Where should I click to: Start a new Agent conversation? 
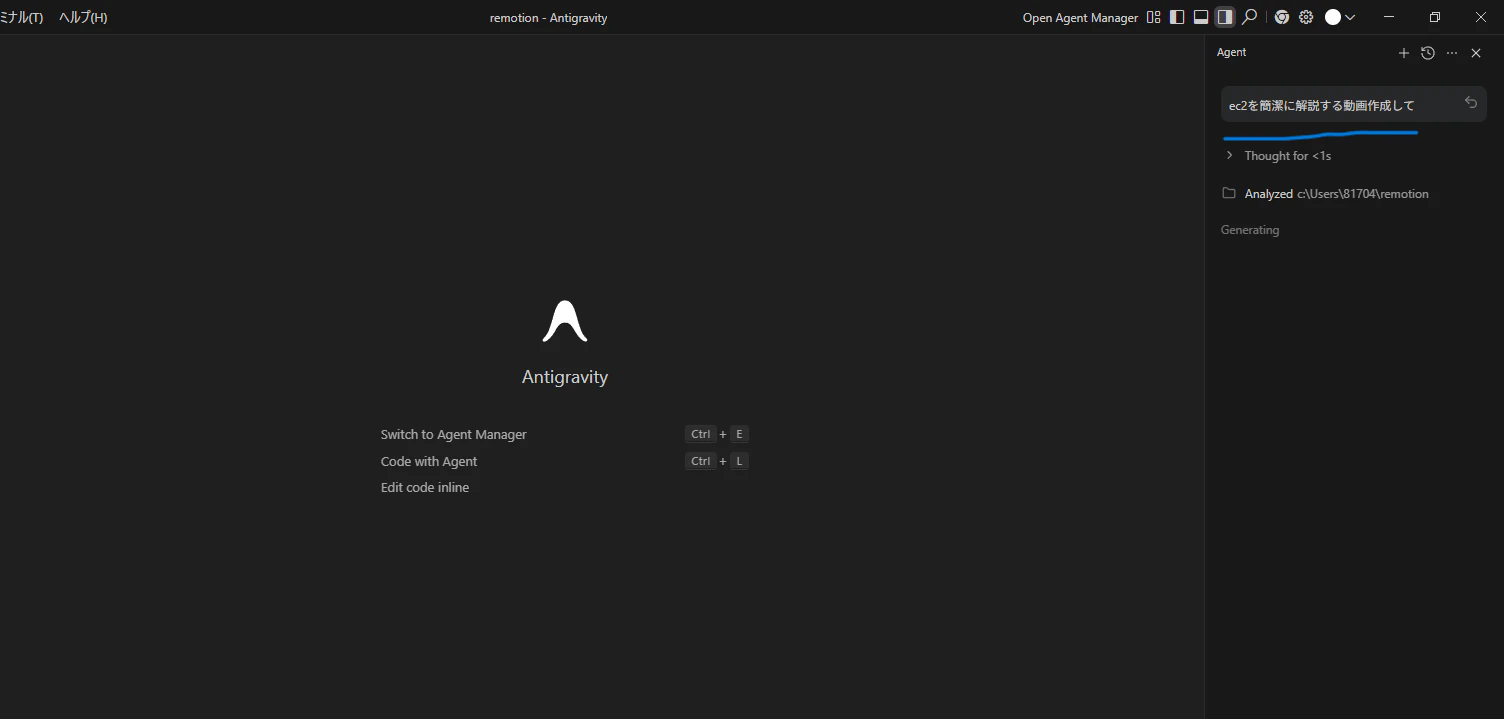(1404, 53)
